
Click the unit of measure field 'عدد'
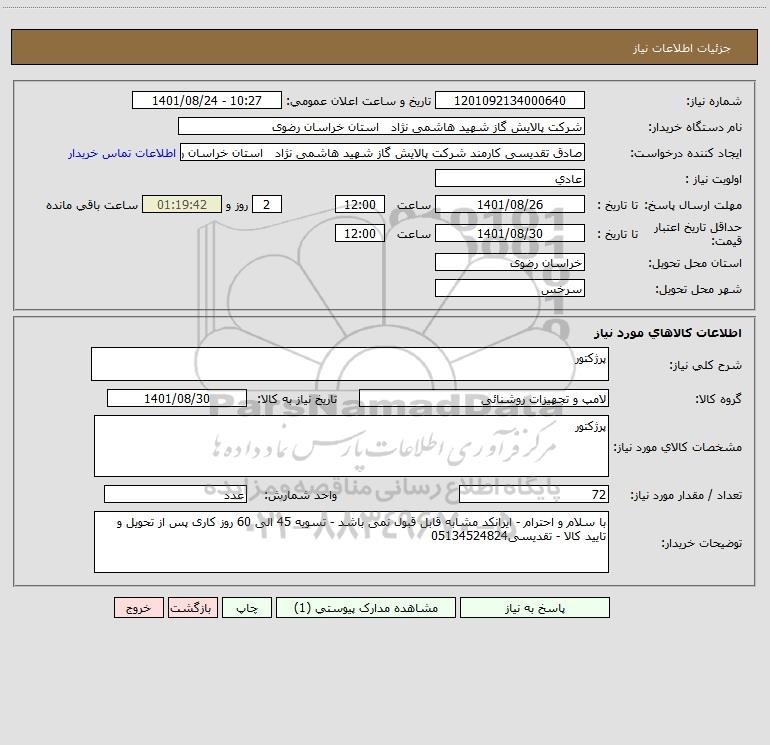click(175, 494)
